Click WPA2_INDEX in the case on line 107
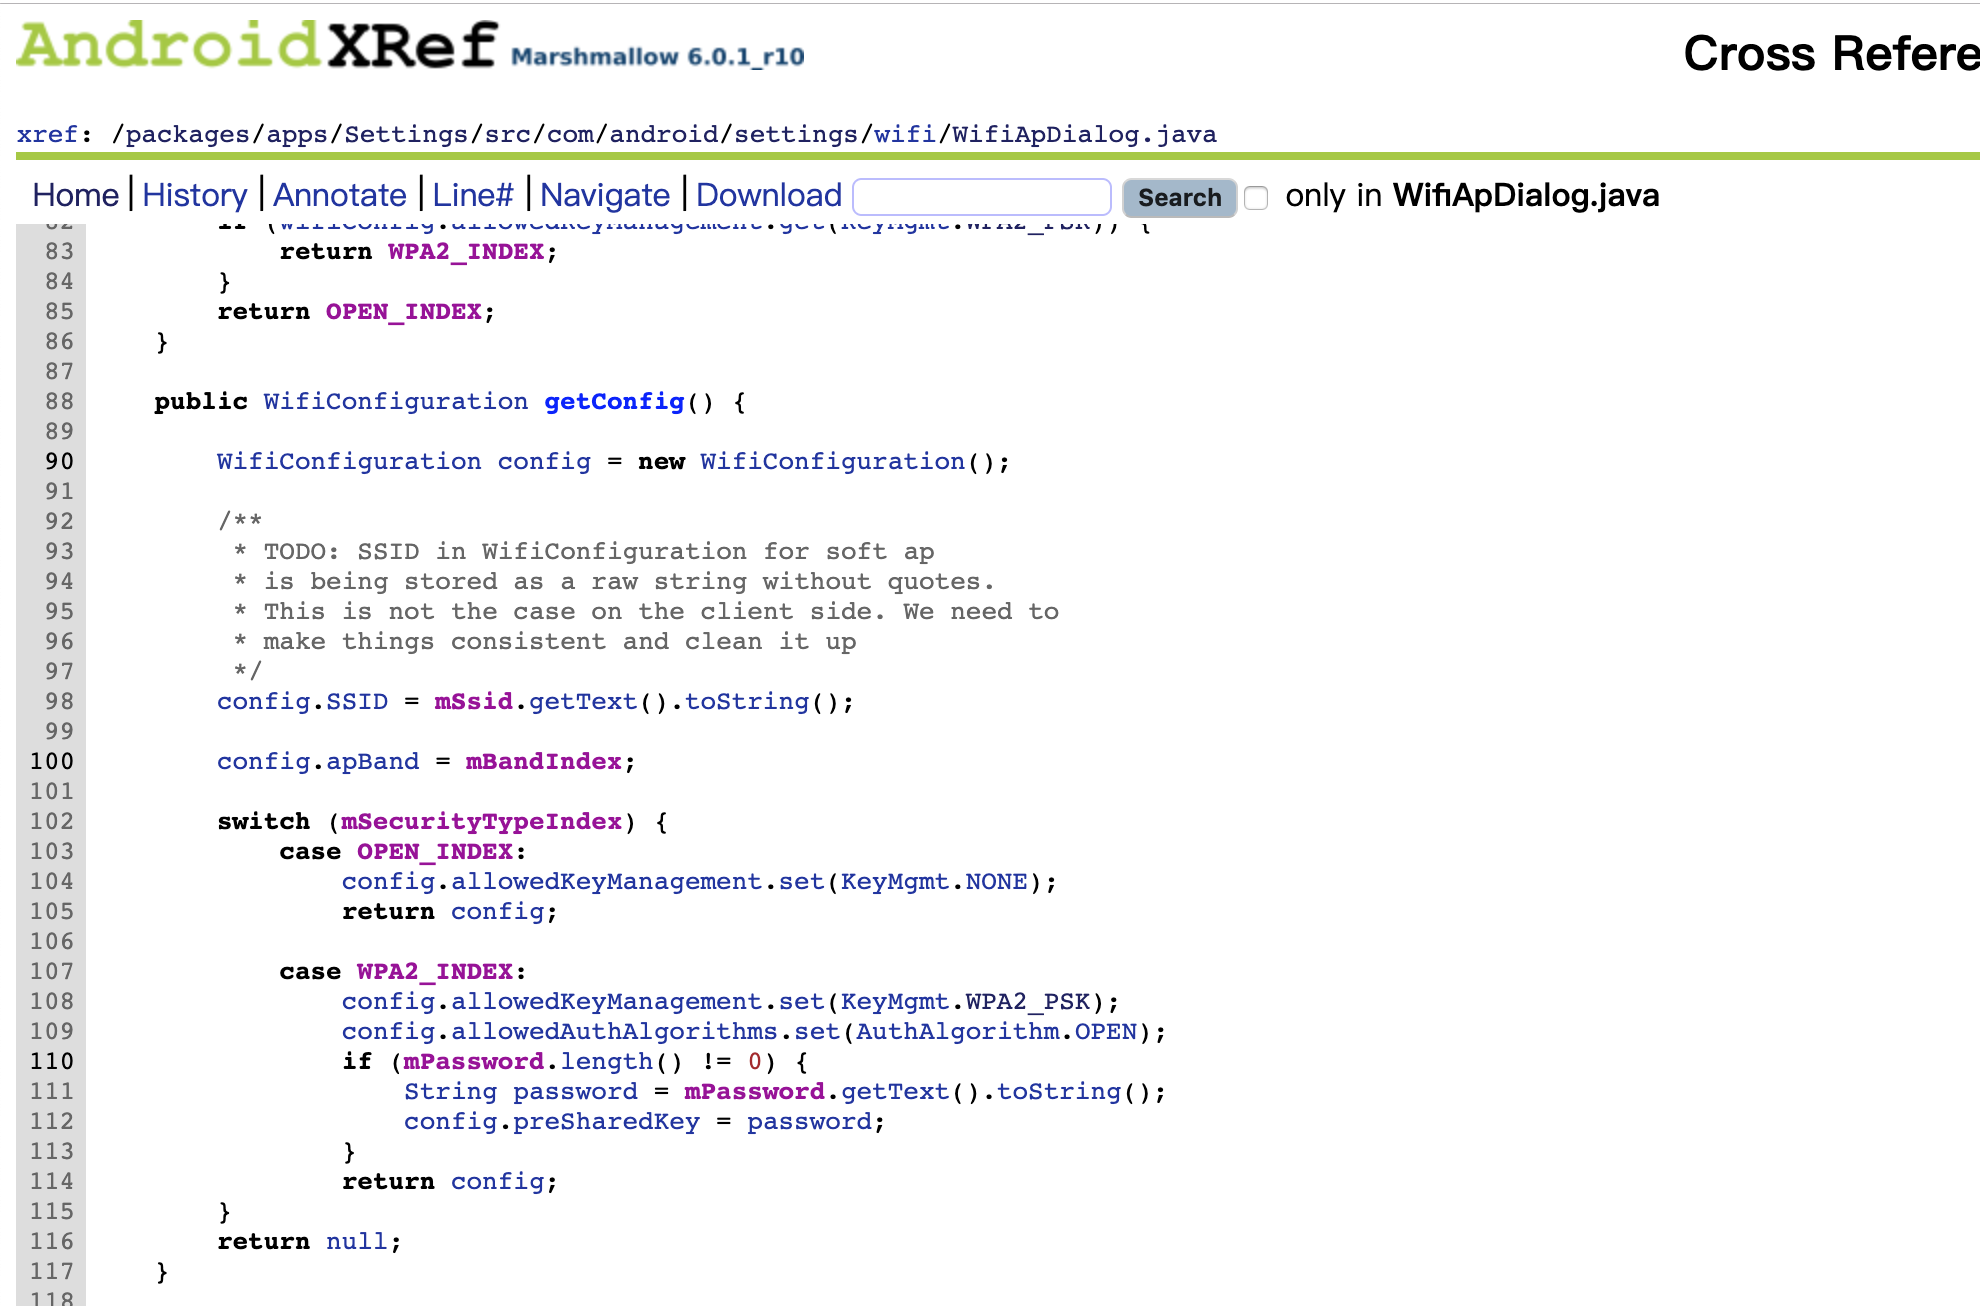 click(x=435, y=971)
